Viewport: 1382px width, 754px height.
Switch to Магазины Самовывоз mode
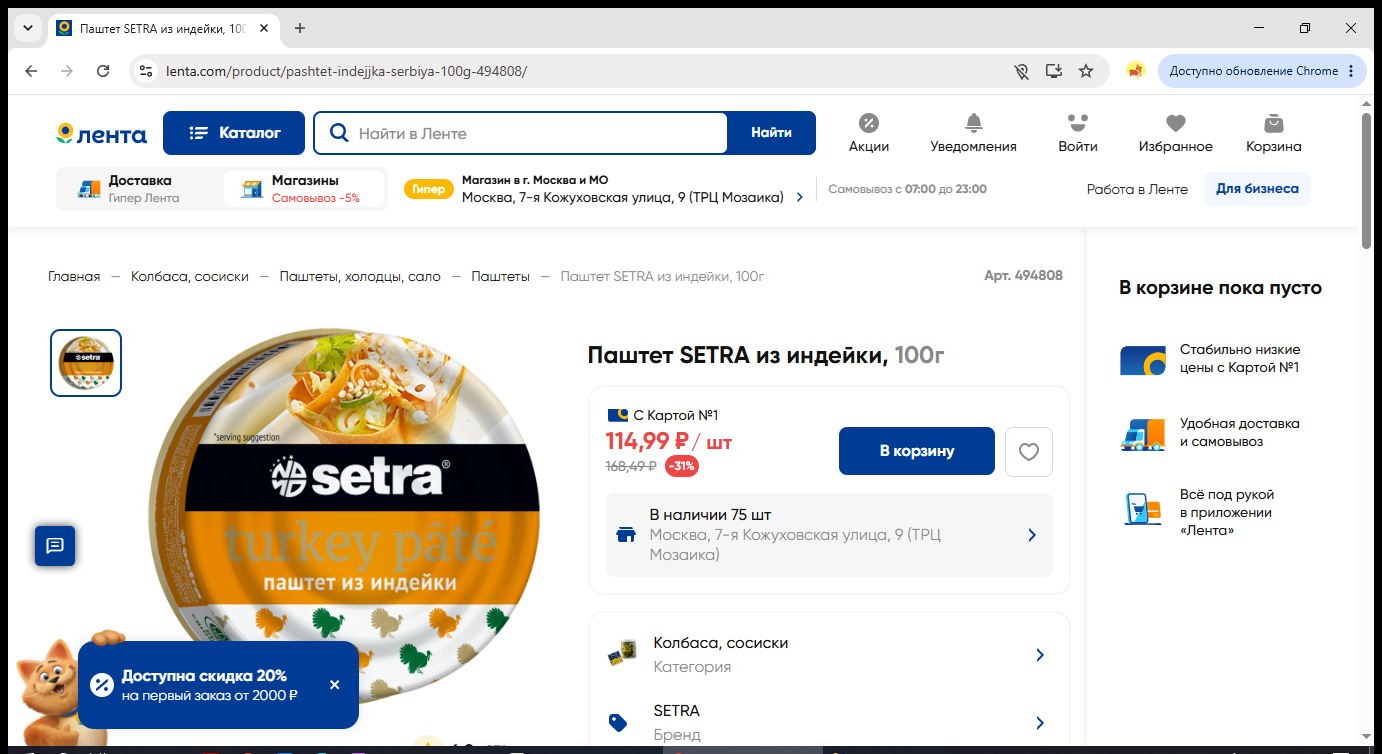pos(304,189)
